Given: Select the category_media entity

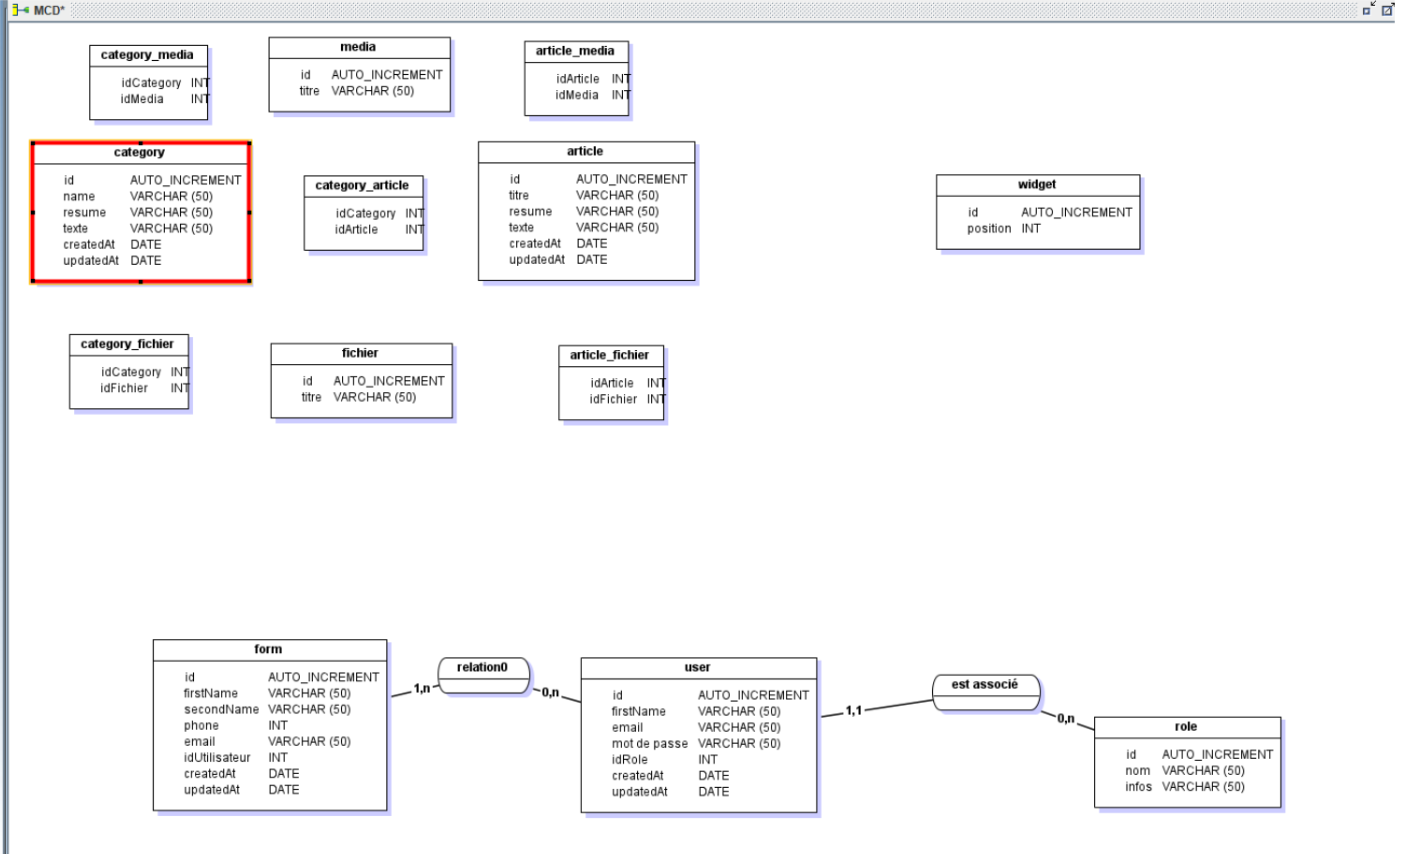Looking at the screenshot, I should (x=148, y=83).
